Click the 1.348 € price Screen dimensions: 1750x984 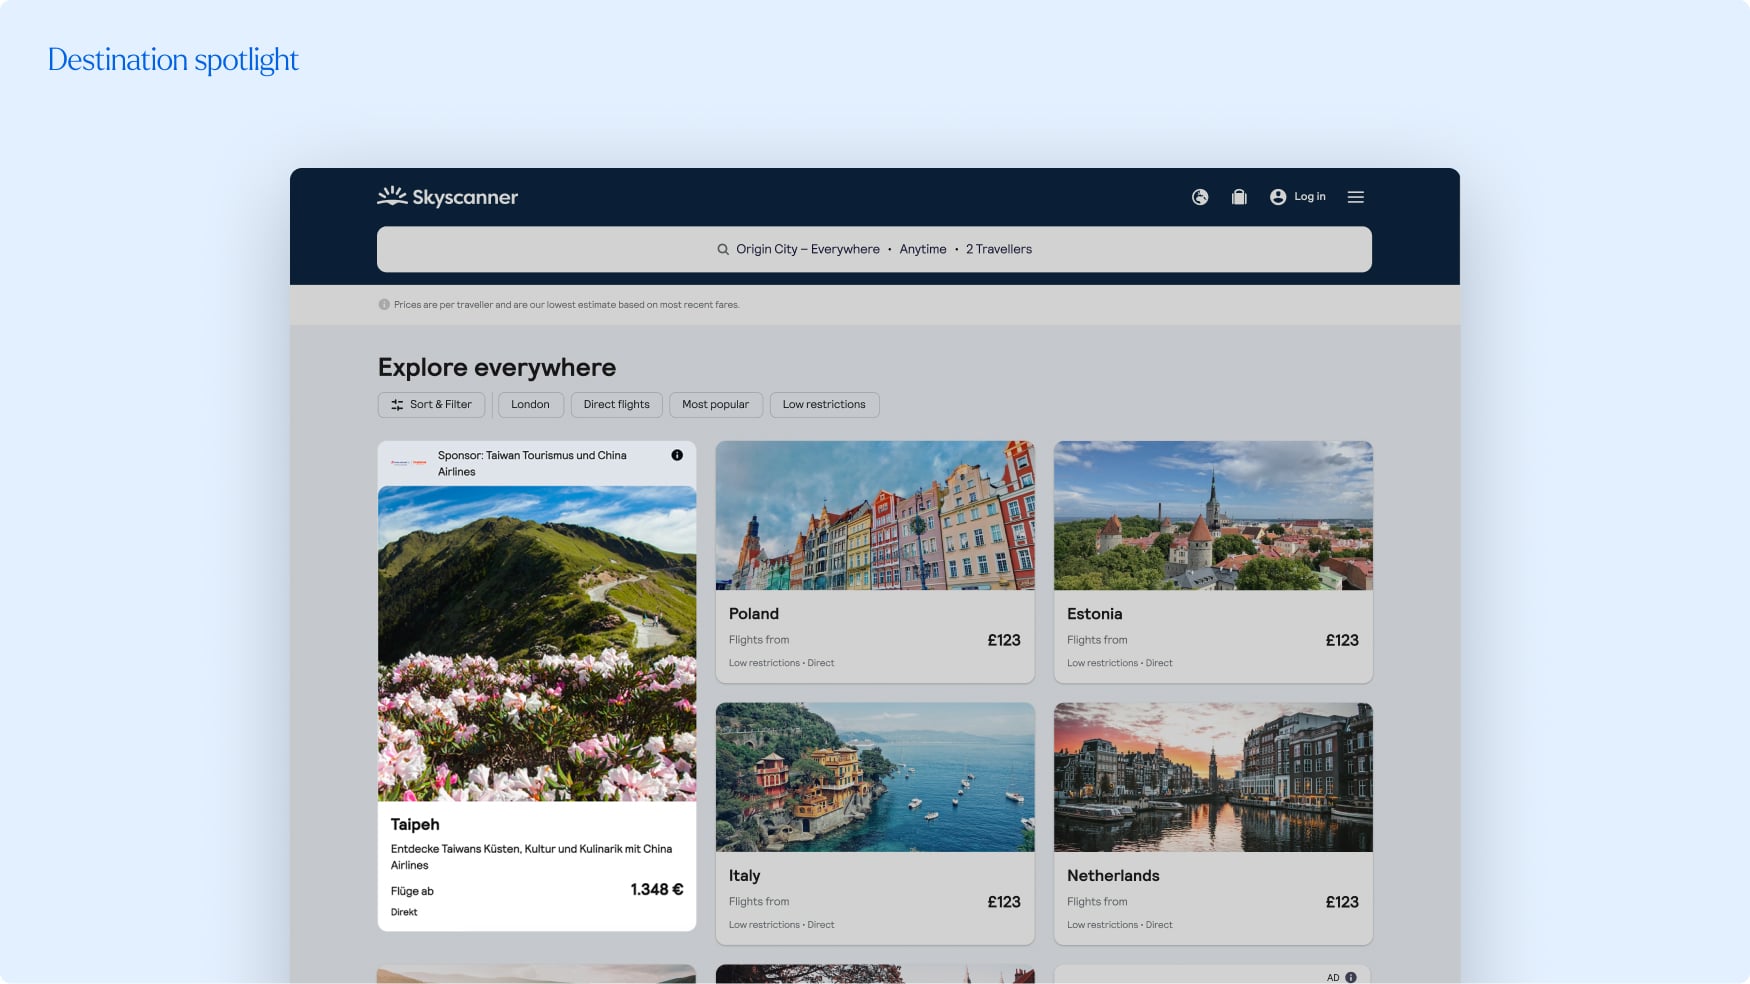point(657,889)
